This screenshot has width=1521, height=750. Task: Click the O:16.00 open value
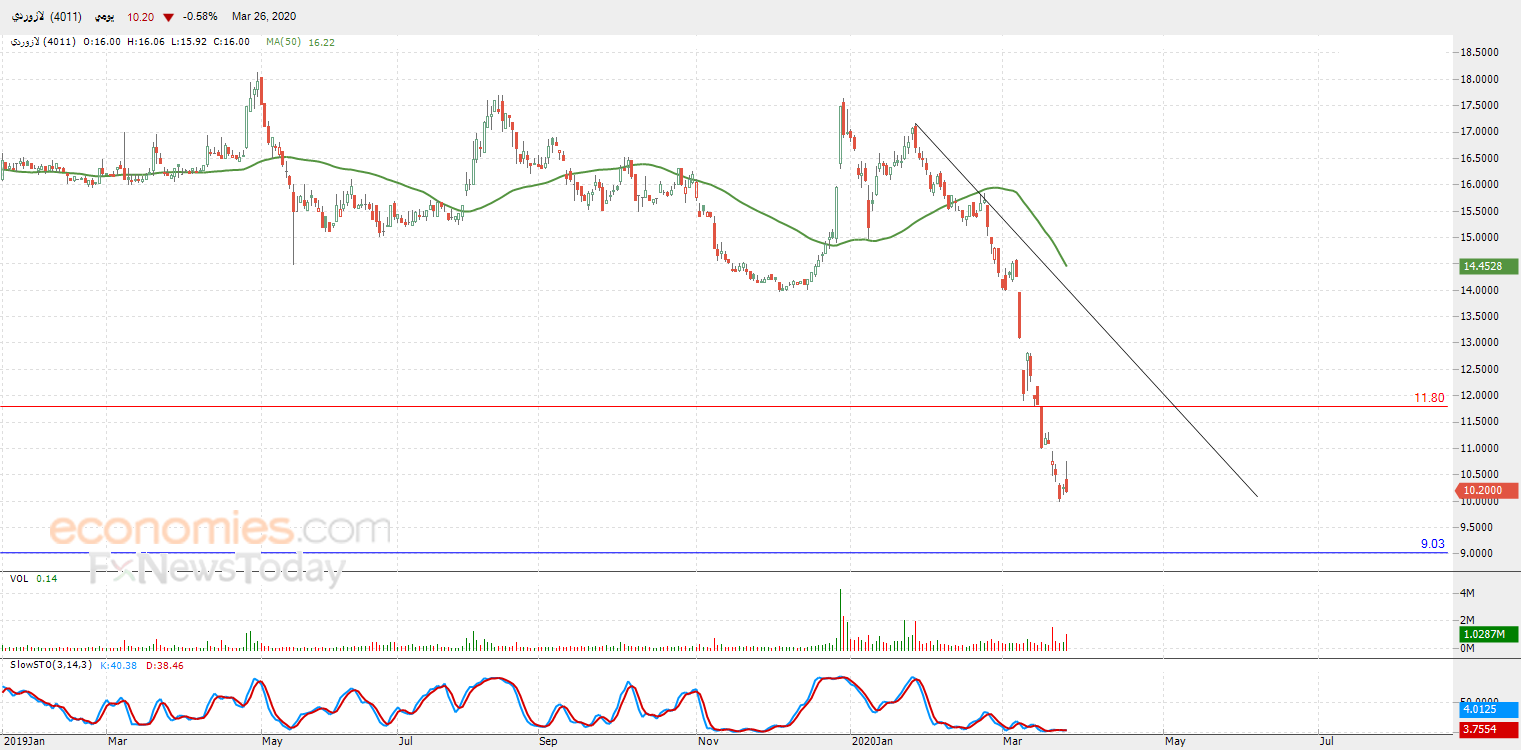[x=102, y=42]
